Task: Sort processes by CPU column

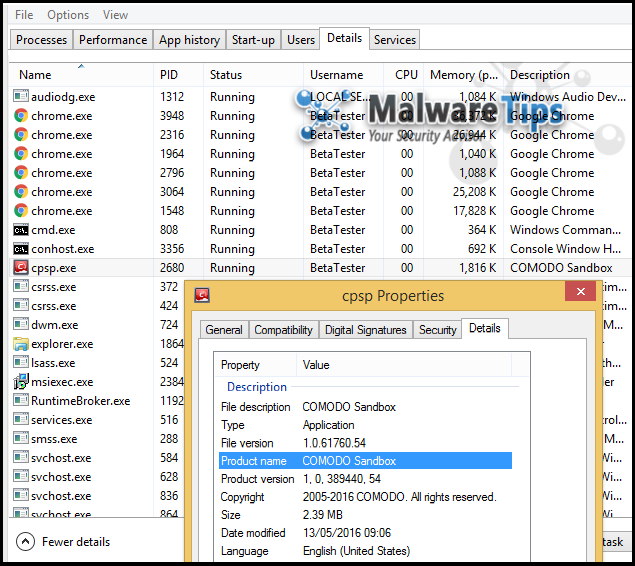Action: 403,74
